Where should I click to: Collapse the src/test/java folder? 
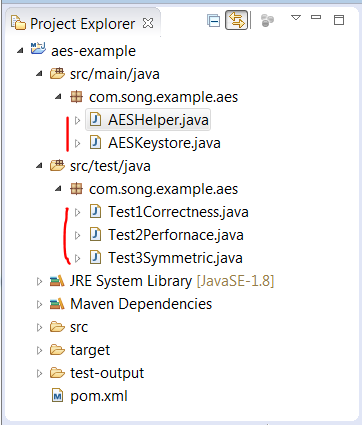point(39,166)
